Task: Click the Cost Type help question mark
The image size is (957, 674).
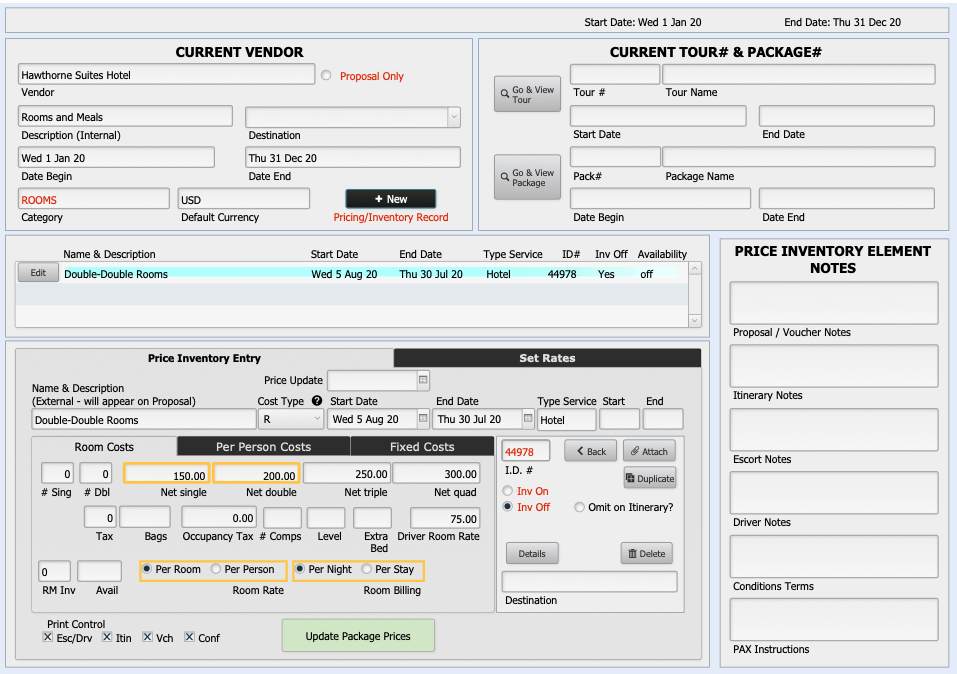Action: 317,400
